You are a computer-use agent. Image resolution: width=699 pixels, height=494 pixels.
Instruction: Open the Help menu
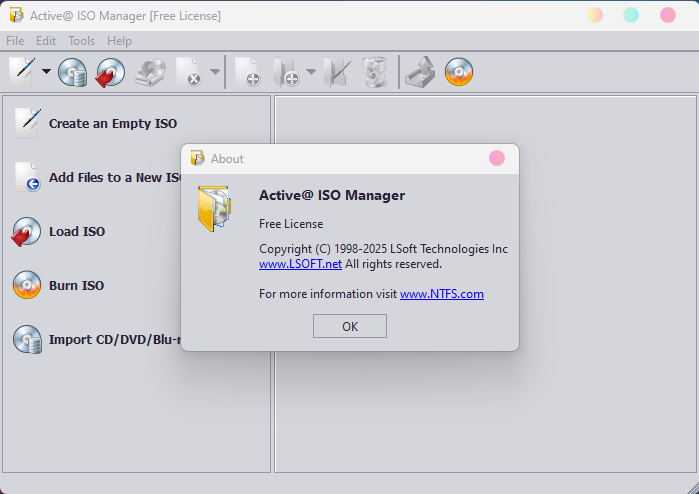(119, 41)
